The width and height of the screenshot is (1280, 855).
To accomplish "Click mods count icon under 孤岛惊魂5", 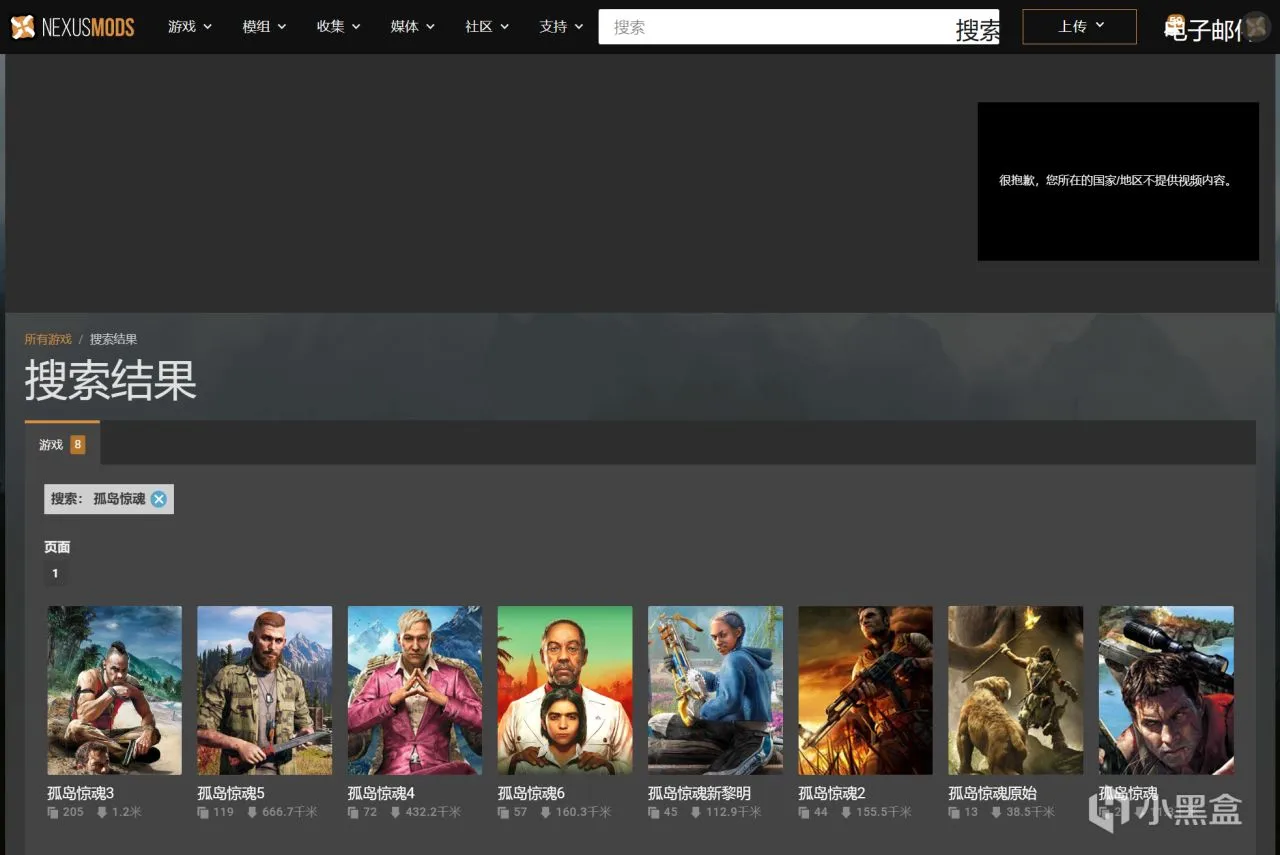I will pyautogui.click(x=203, y=812).
